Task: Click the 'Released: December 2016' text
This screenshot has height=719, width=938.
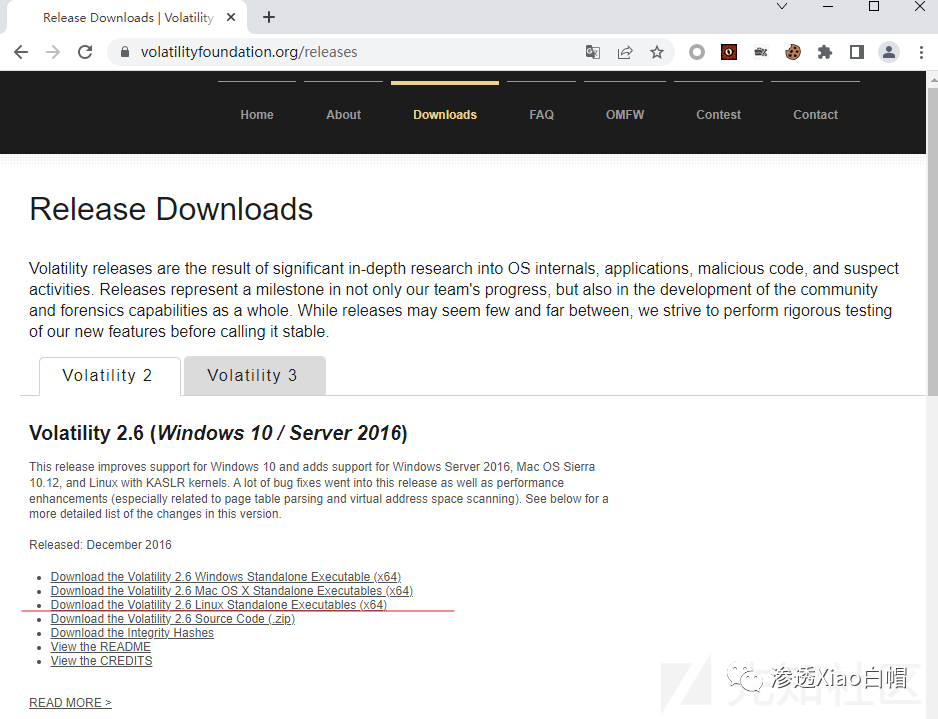Action: pos(100,545)
